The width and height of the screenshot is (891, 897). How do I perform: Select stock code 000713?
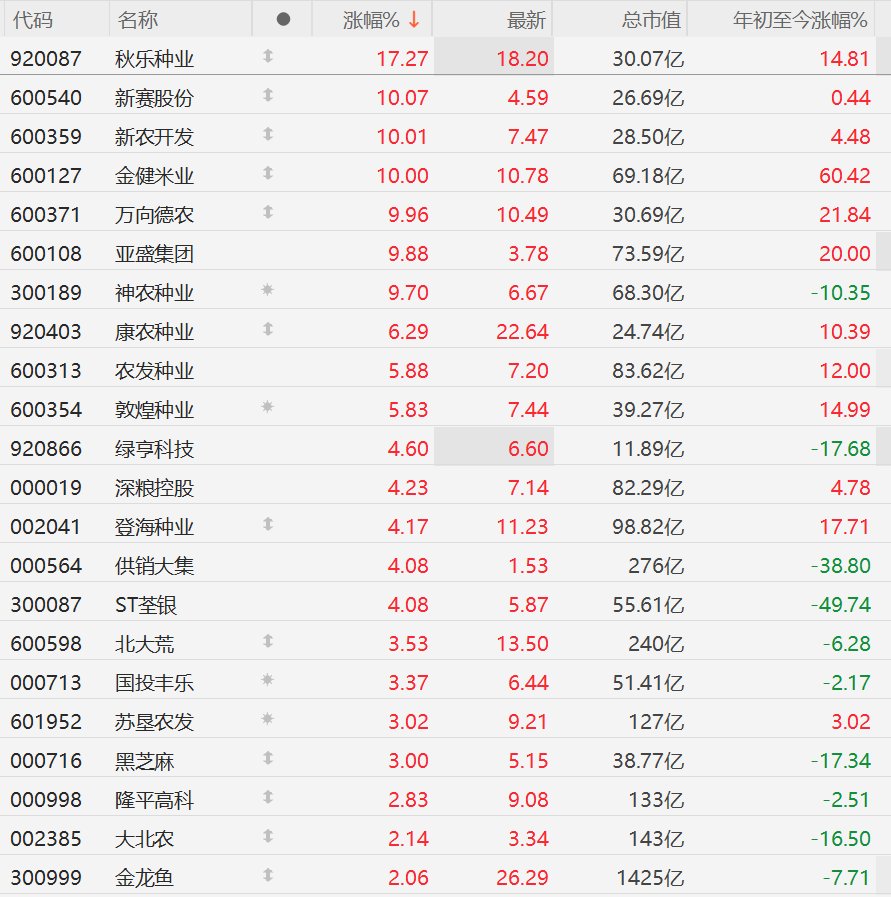(x=46, y=683)
